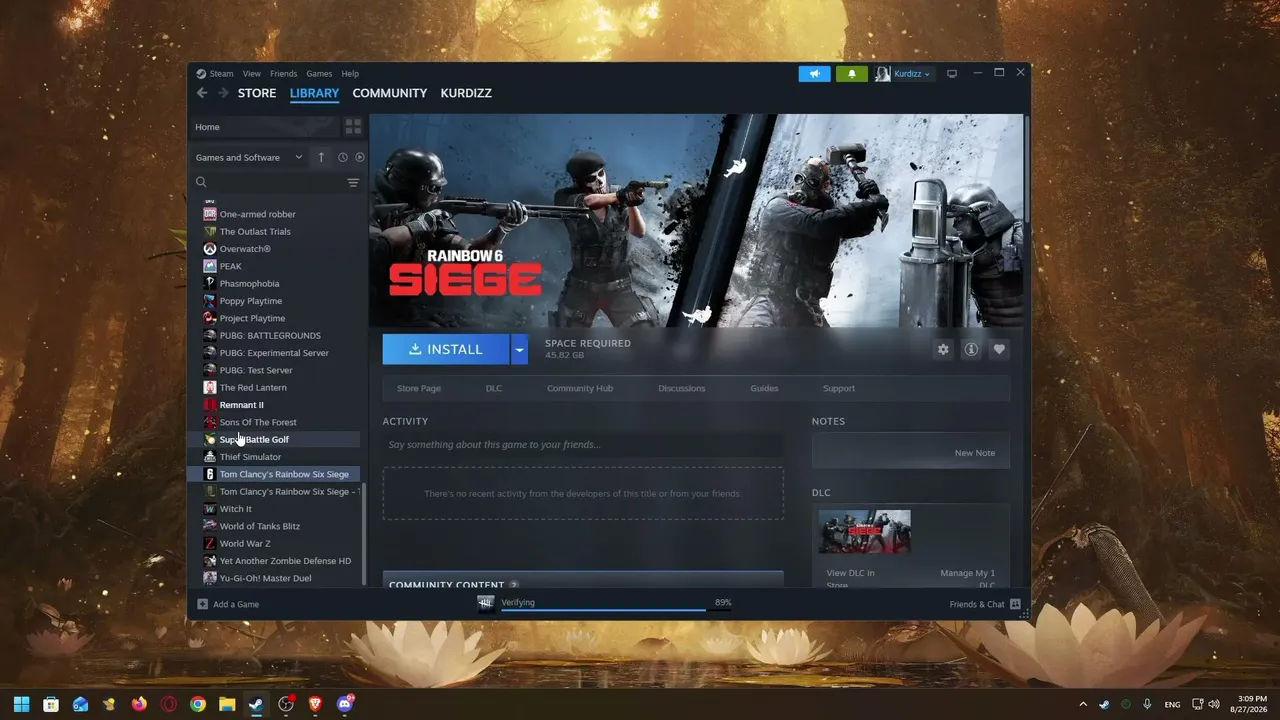Toggle the recent activity clock filter
The width and height of the screenshot is (1280, 720).
point(343,157)
